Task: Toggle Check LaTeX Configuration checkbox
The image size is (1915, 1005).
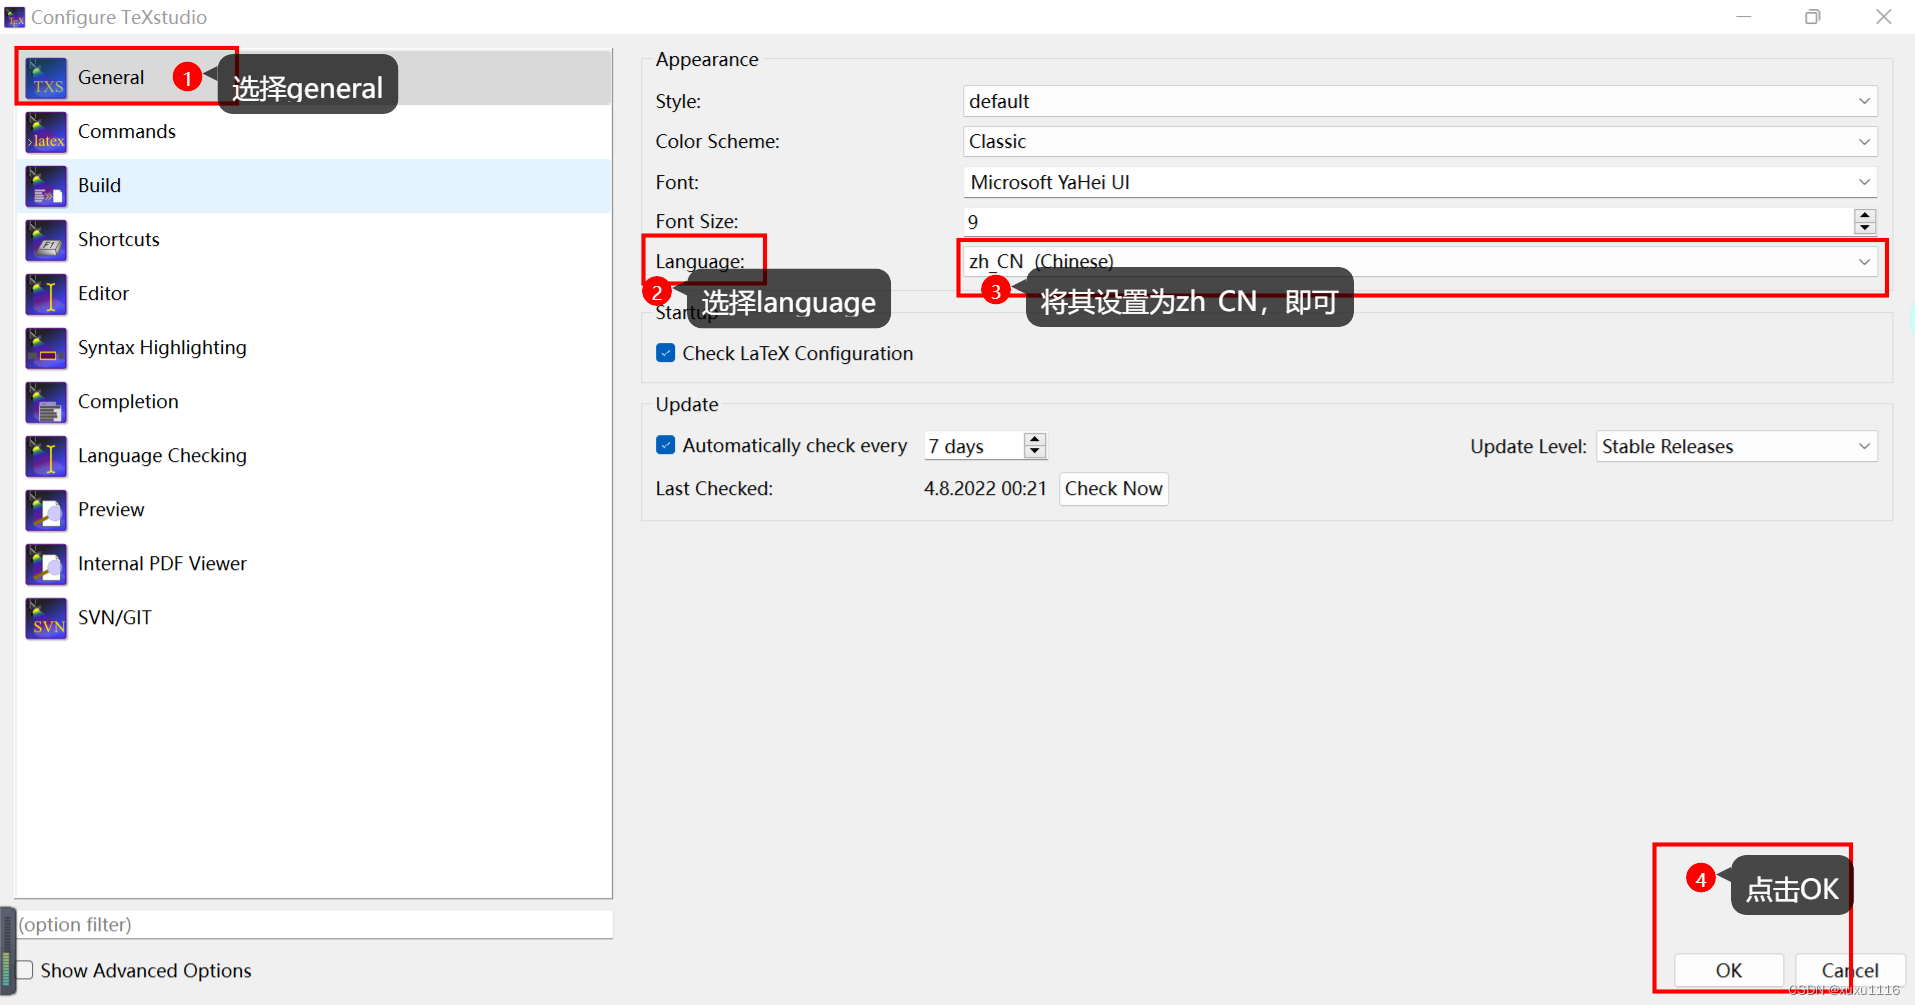Action: (666, 353)
